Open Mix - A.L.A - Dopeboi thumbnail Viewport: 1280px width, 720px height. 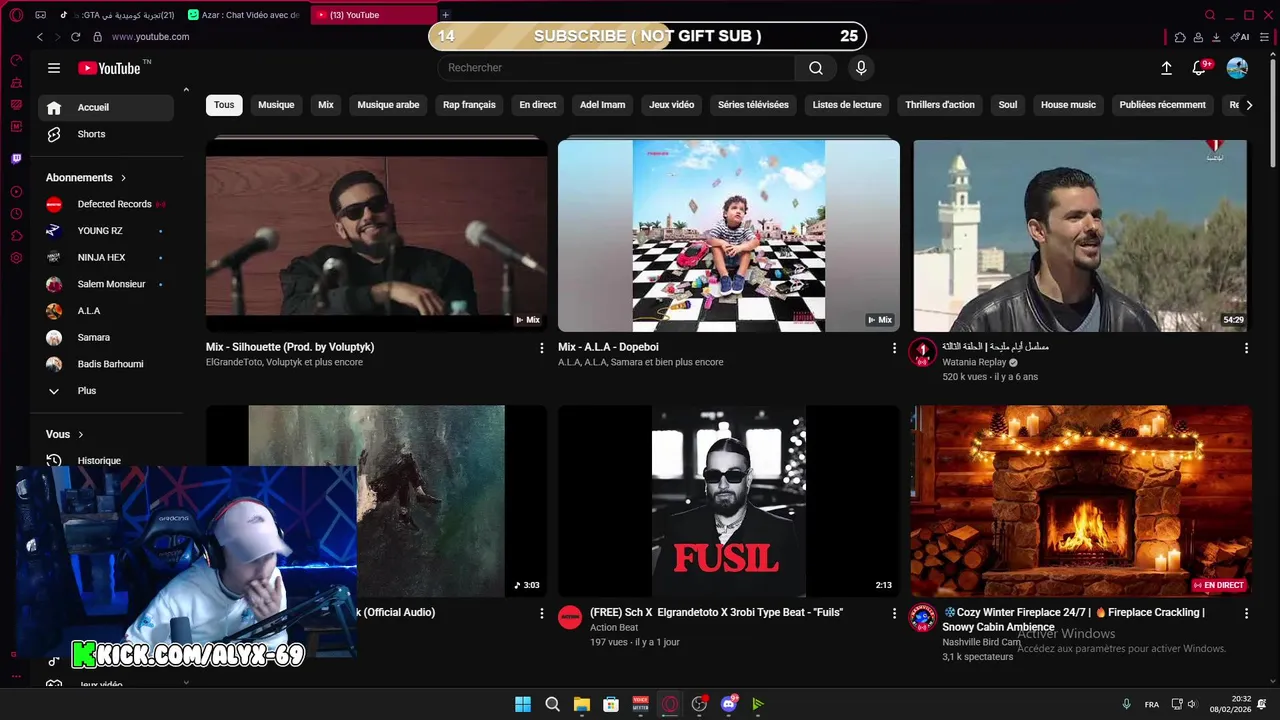[729, 236]
